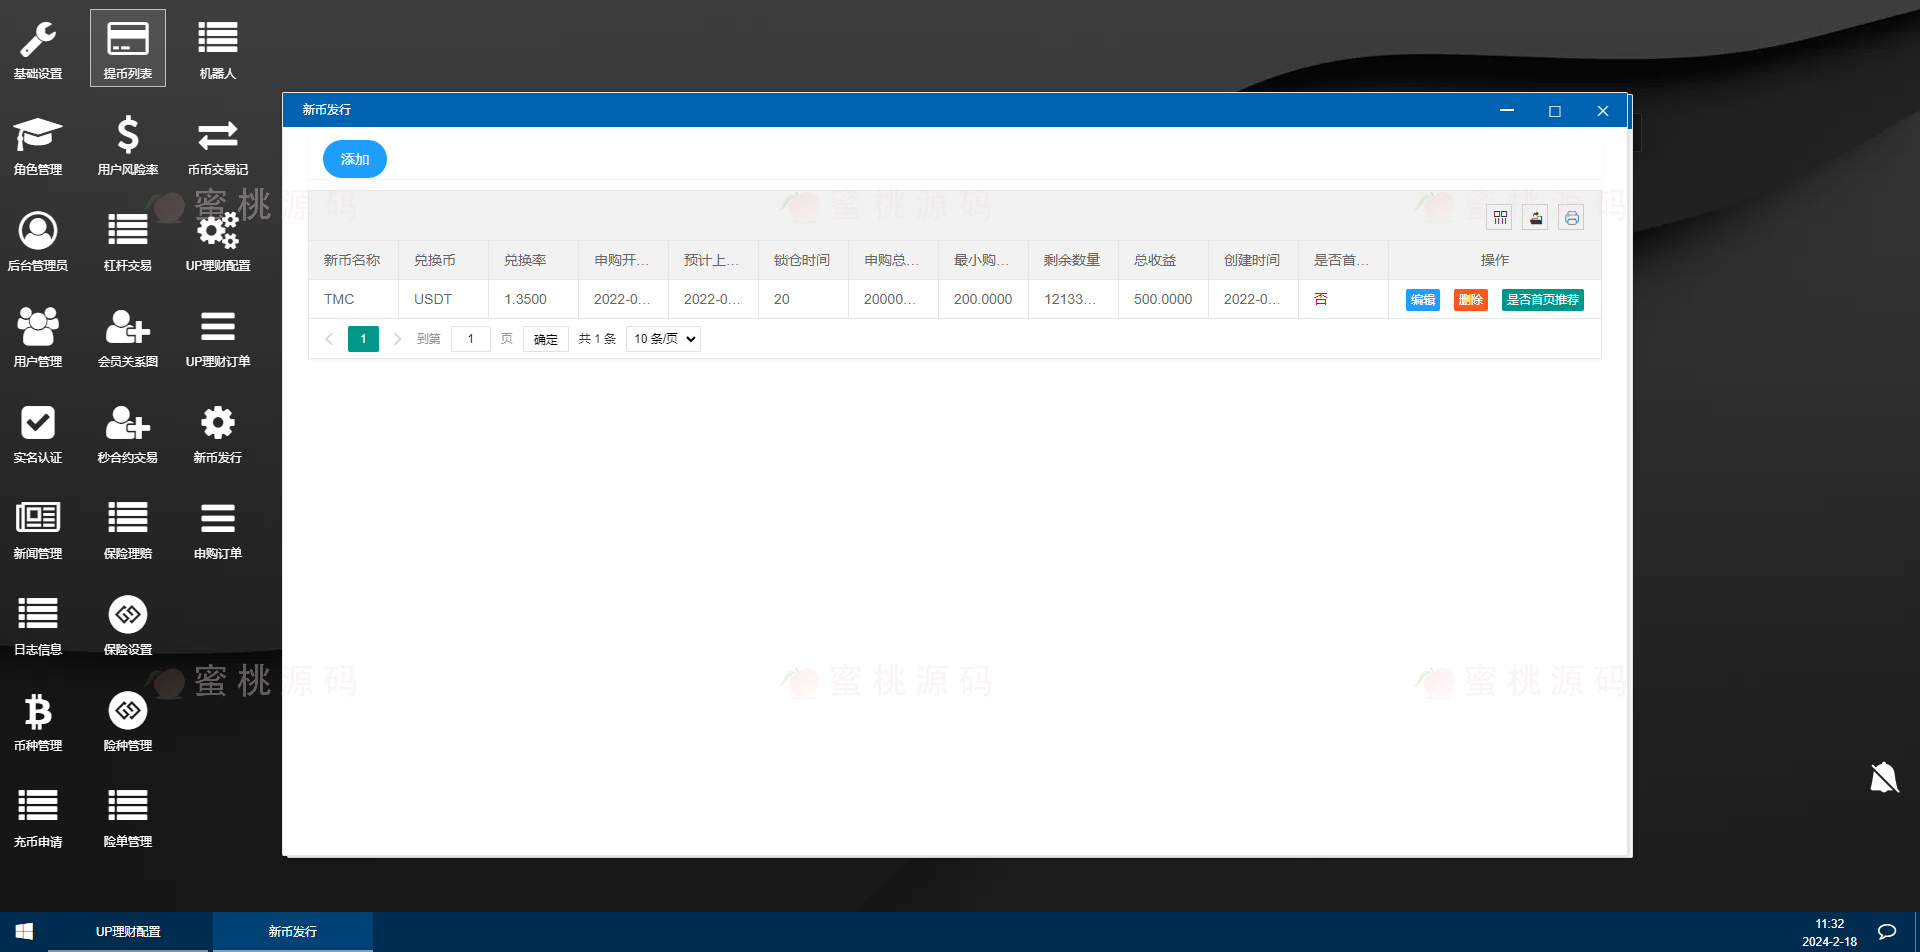Click the table column filter icon

pos(1500,218)
